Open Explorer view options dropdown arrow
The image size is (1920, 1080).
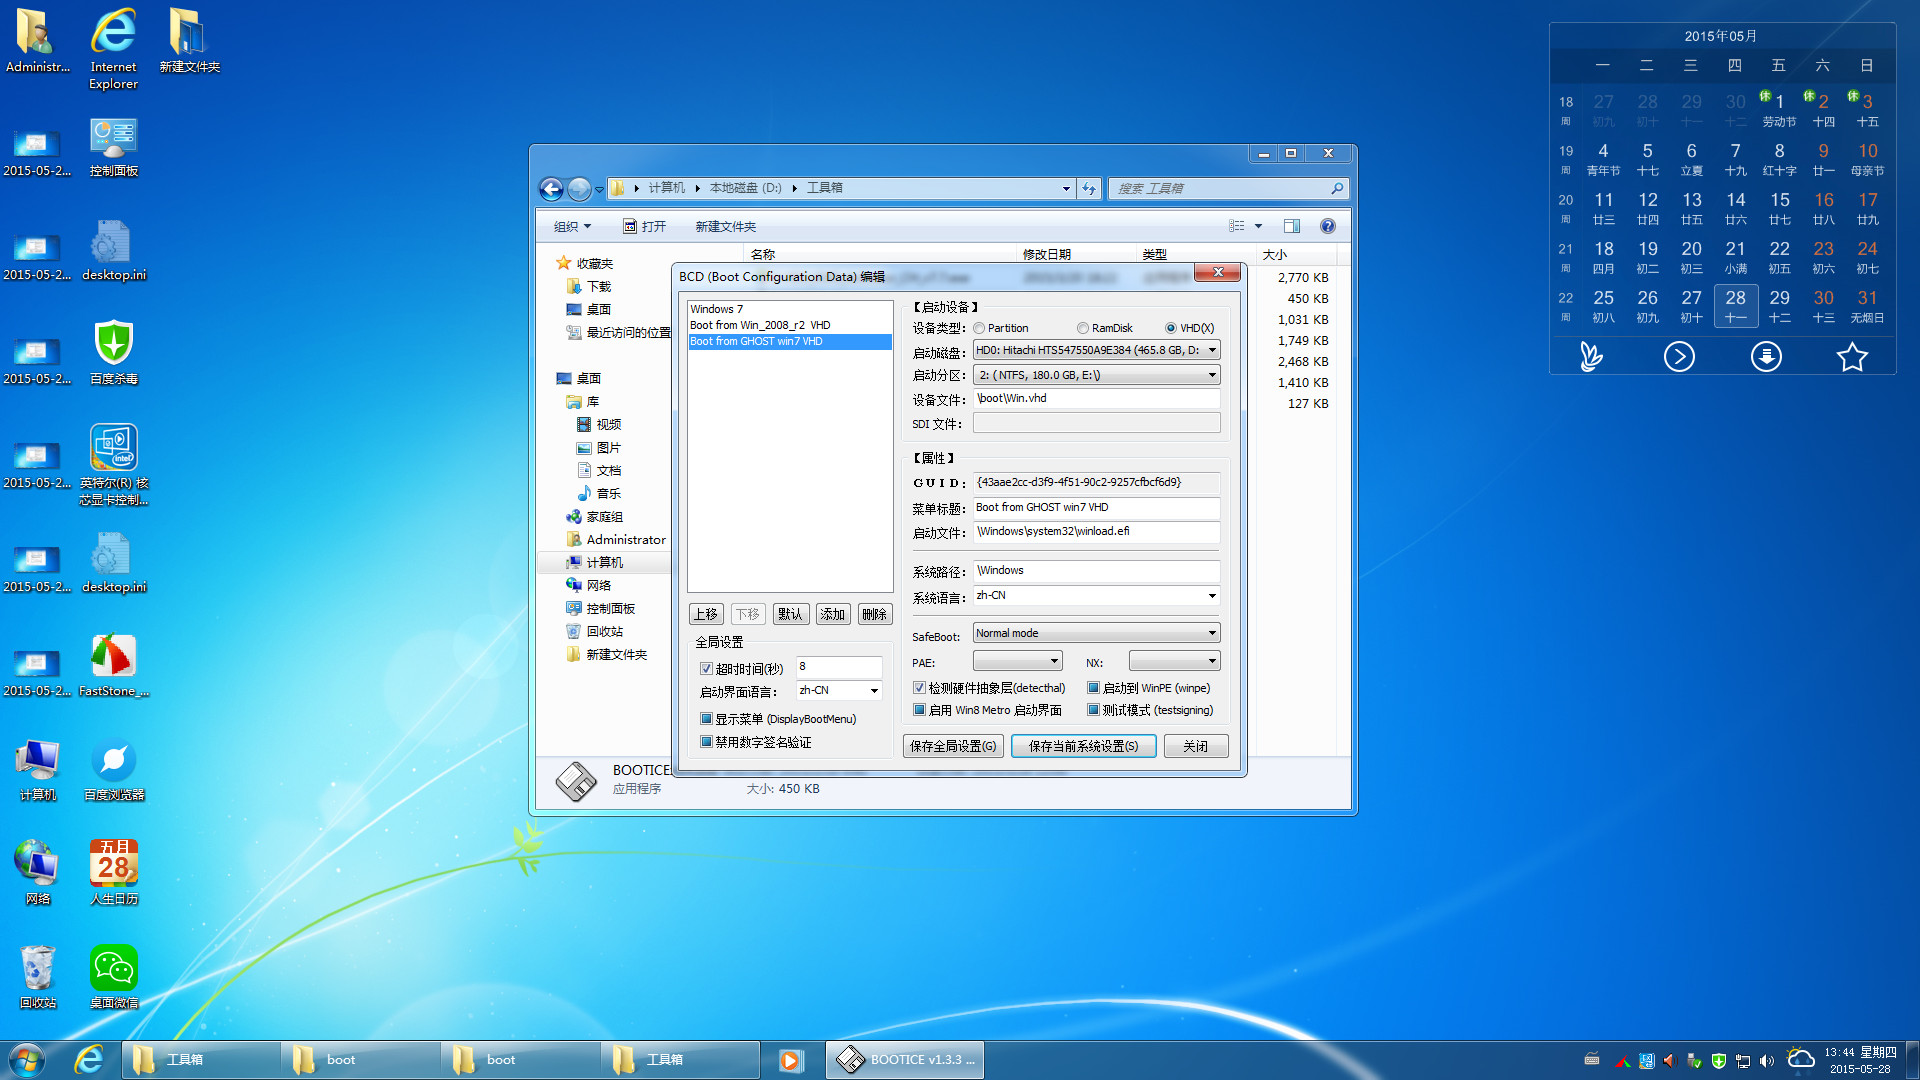1258,226
